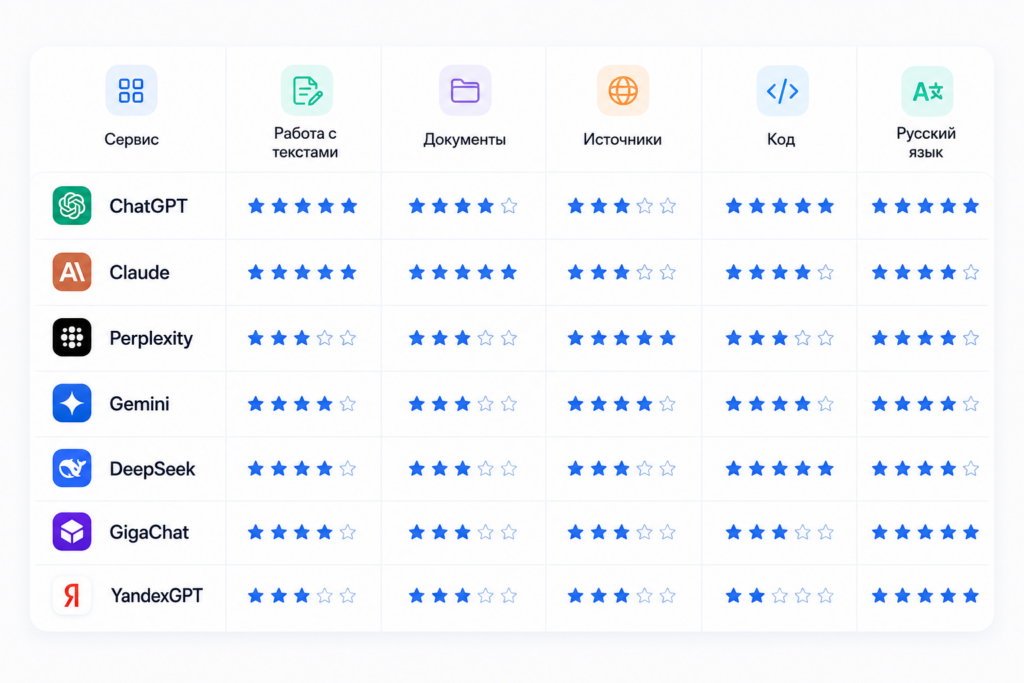Image resolution: width=1024 pixels, height=683 pixels.
Task: Click the Perplexity black logo icon
Action: pyautogui.click(x=72, y=338)
